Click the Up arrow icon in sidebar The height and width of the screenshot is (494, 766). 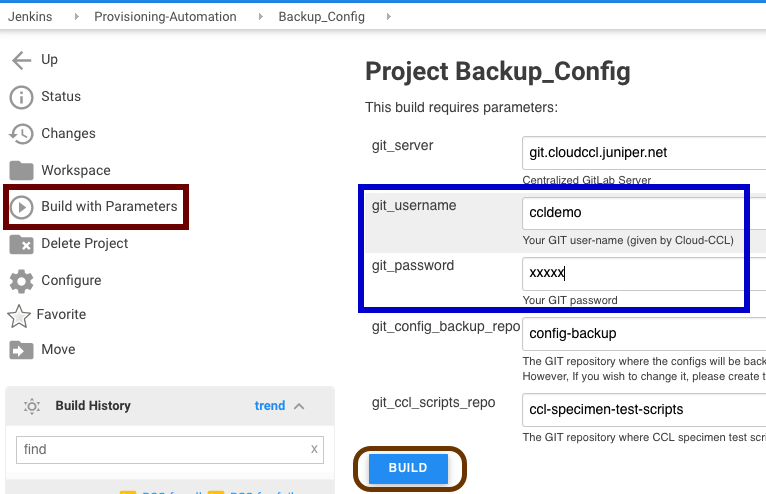pyautogui.click(x=21, y=60)
